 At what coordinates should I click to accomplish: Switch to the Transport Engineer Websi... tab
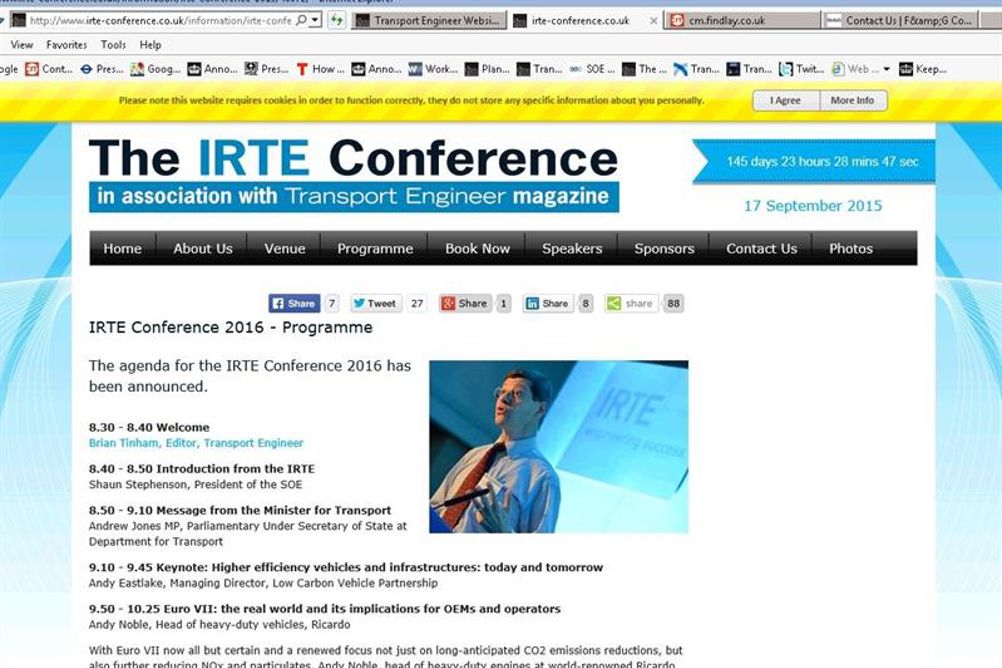pos(429,20)
